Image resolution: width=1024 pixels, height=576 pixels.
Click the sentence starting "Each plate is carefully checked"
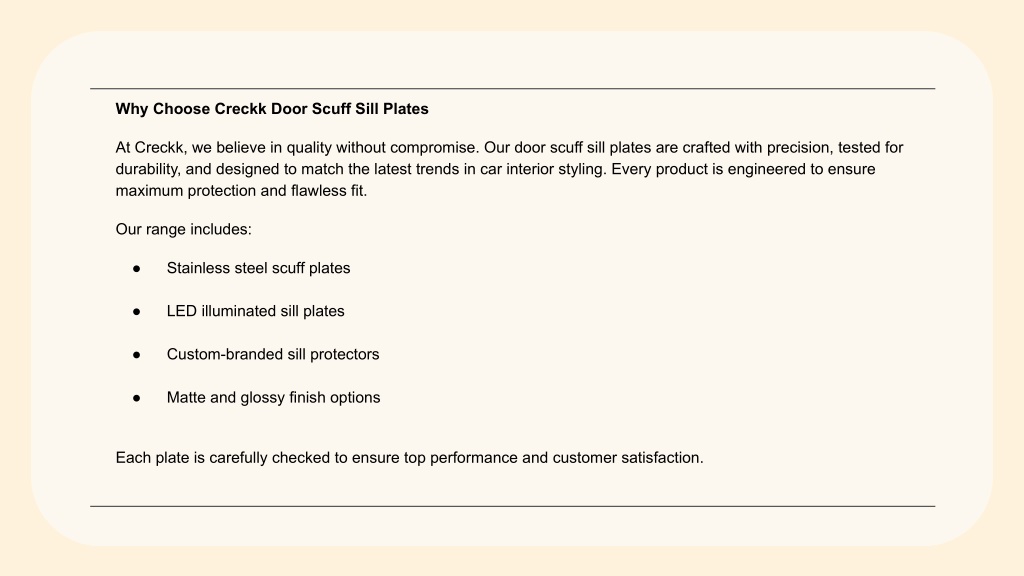[409, 458]
